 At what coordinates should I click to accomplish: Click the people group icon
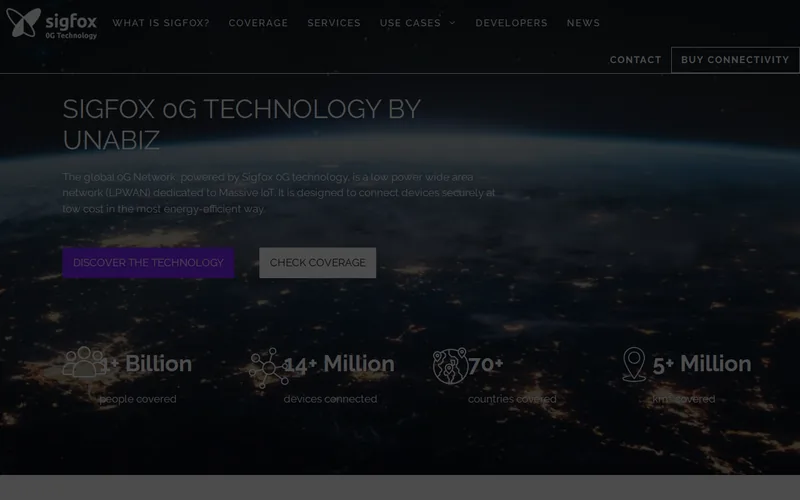pos(83,362)
